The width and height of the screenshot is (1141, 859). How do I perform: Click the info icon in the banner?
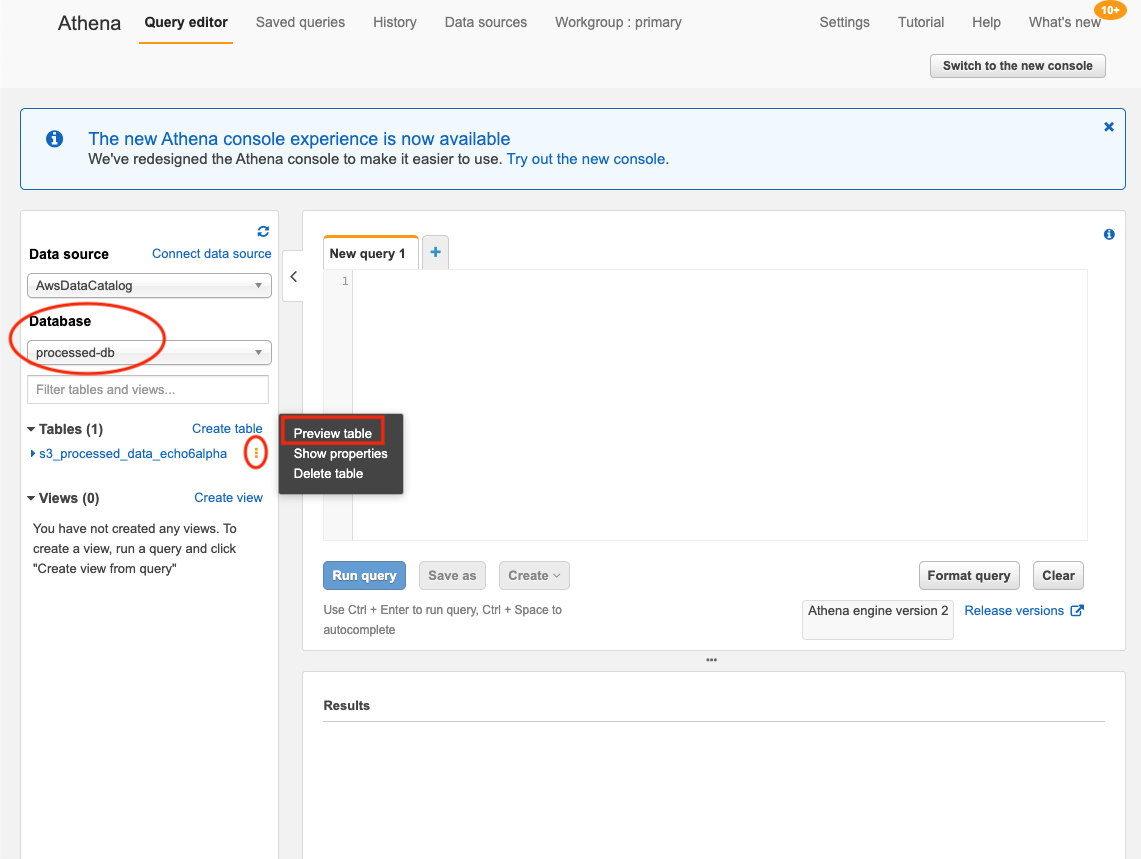click(55, 138)
